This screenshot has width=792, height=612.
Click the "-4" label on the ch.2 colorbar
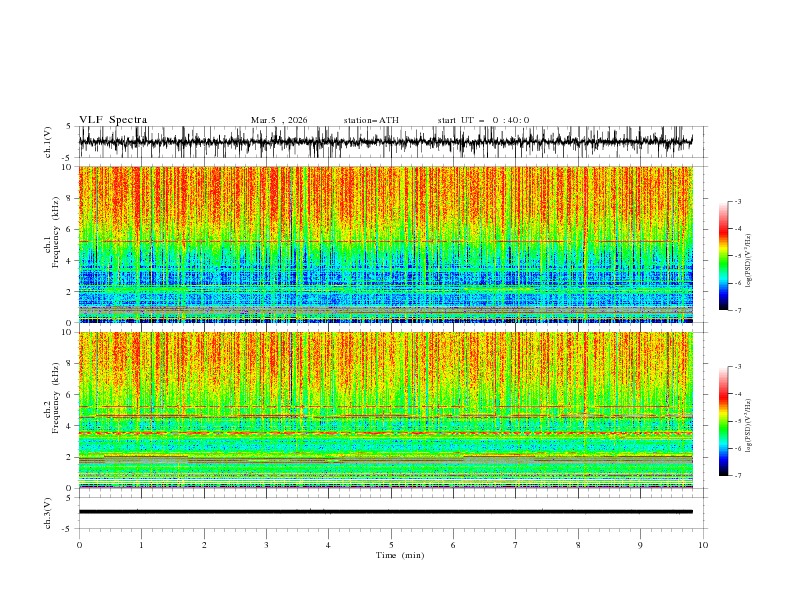pos(738,394)
